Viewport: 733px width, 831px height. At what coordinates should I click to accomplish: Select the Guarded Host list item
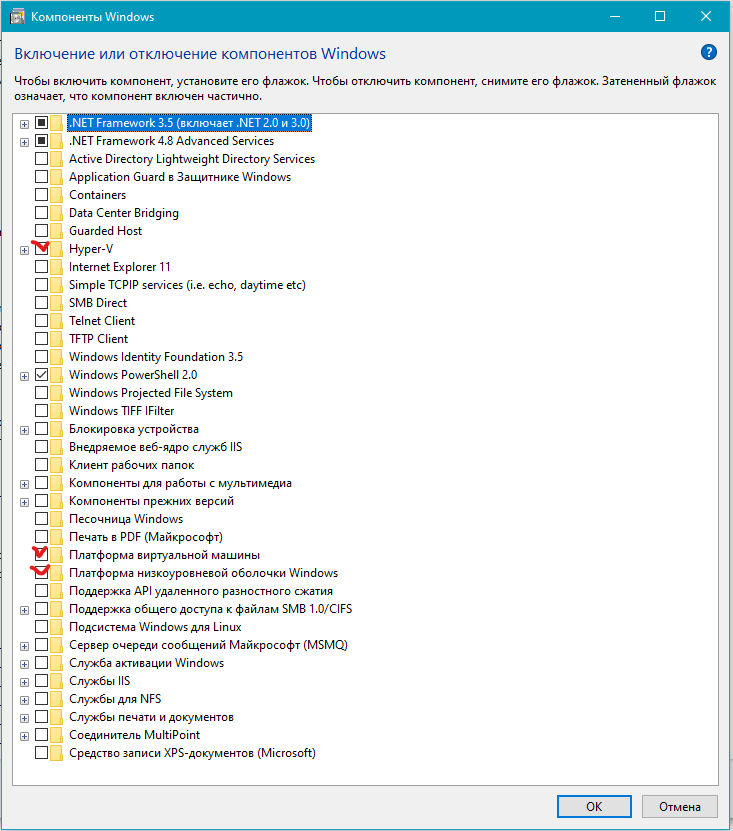[105, 231]
